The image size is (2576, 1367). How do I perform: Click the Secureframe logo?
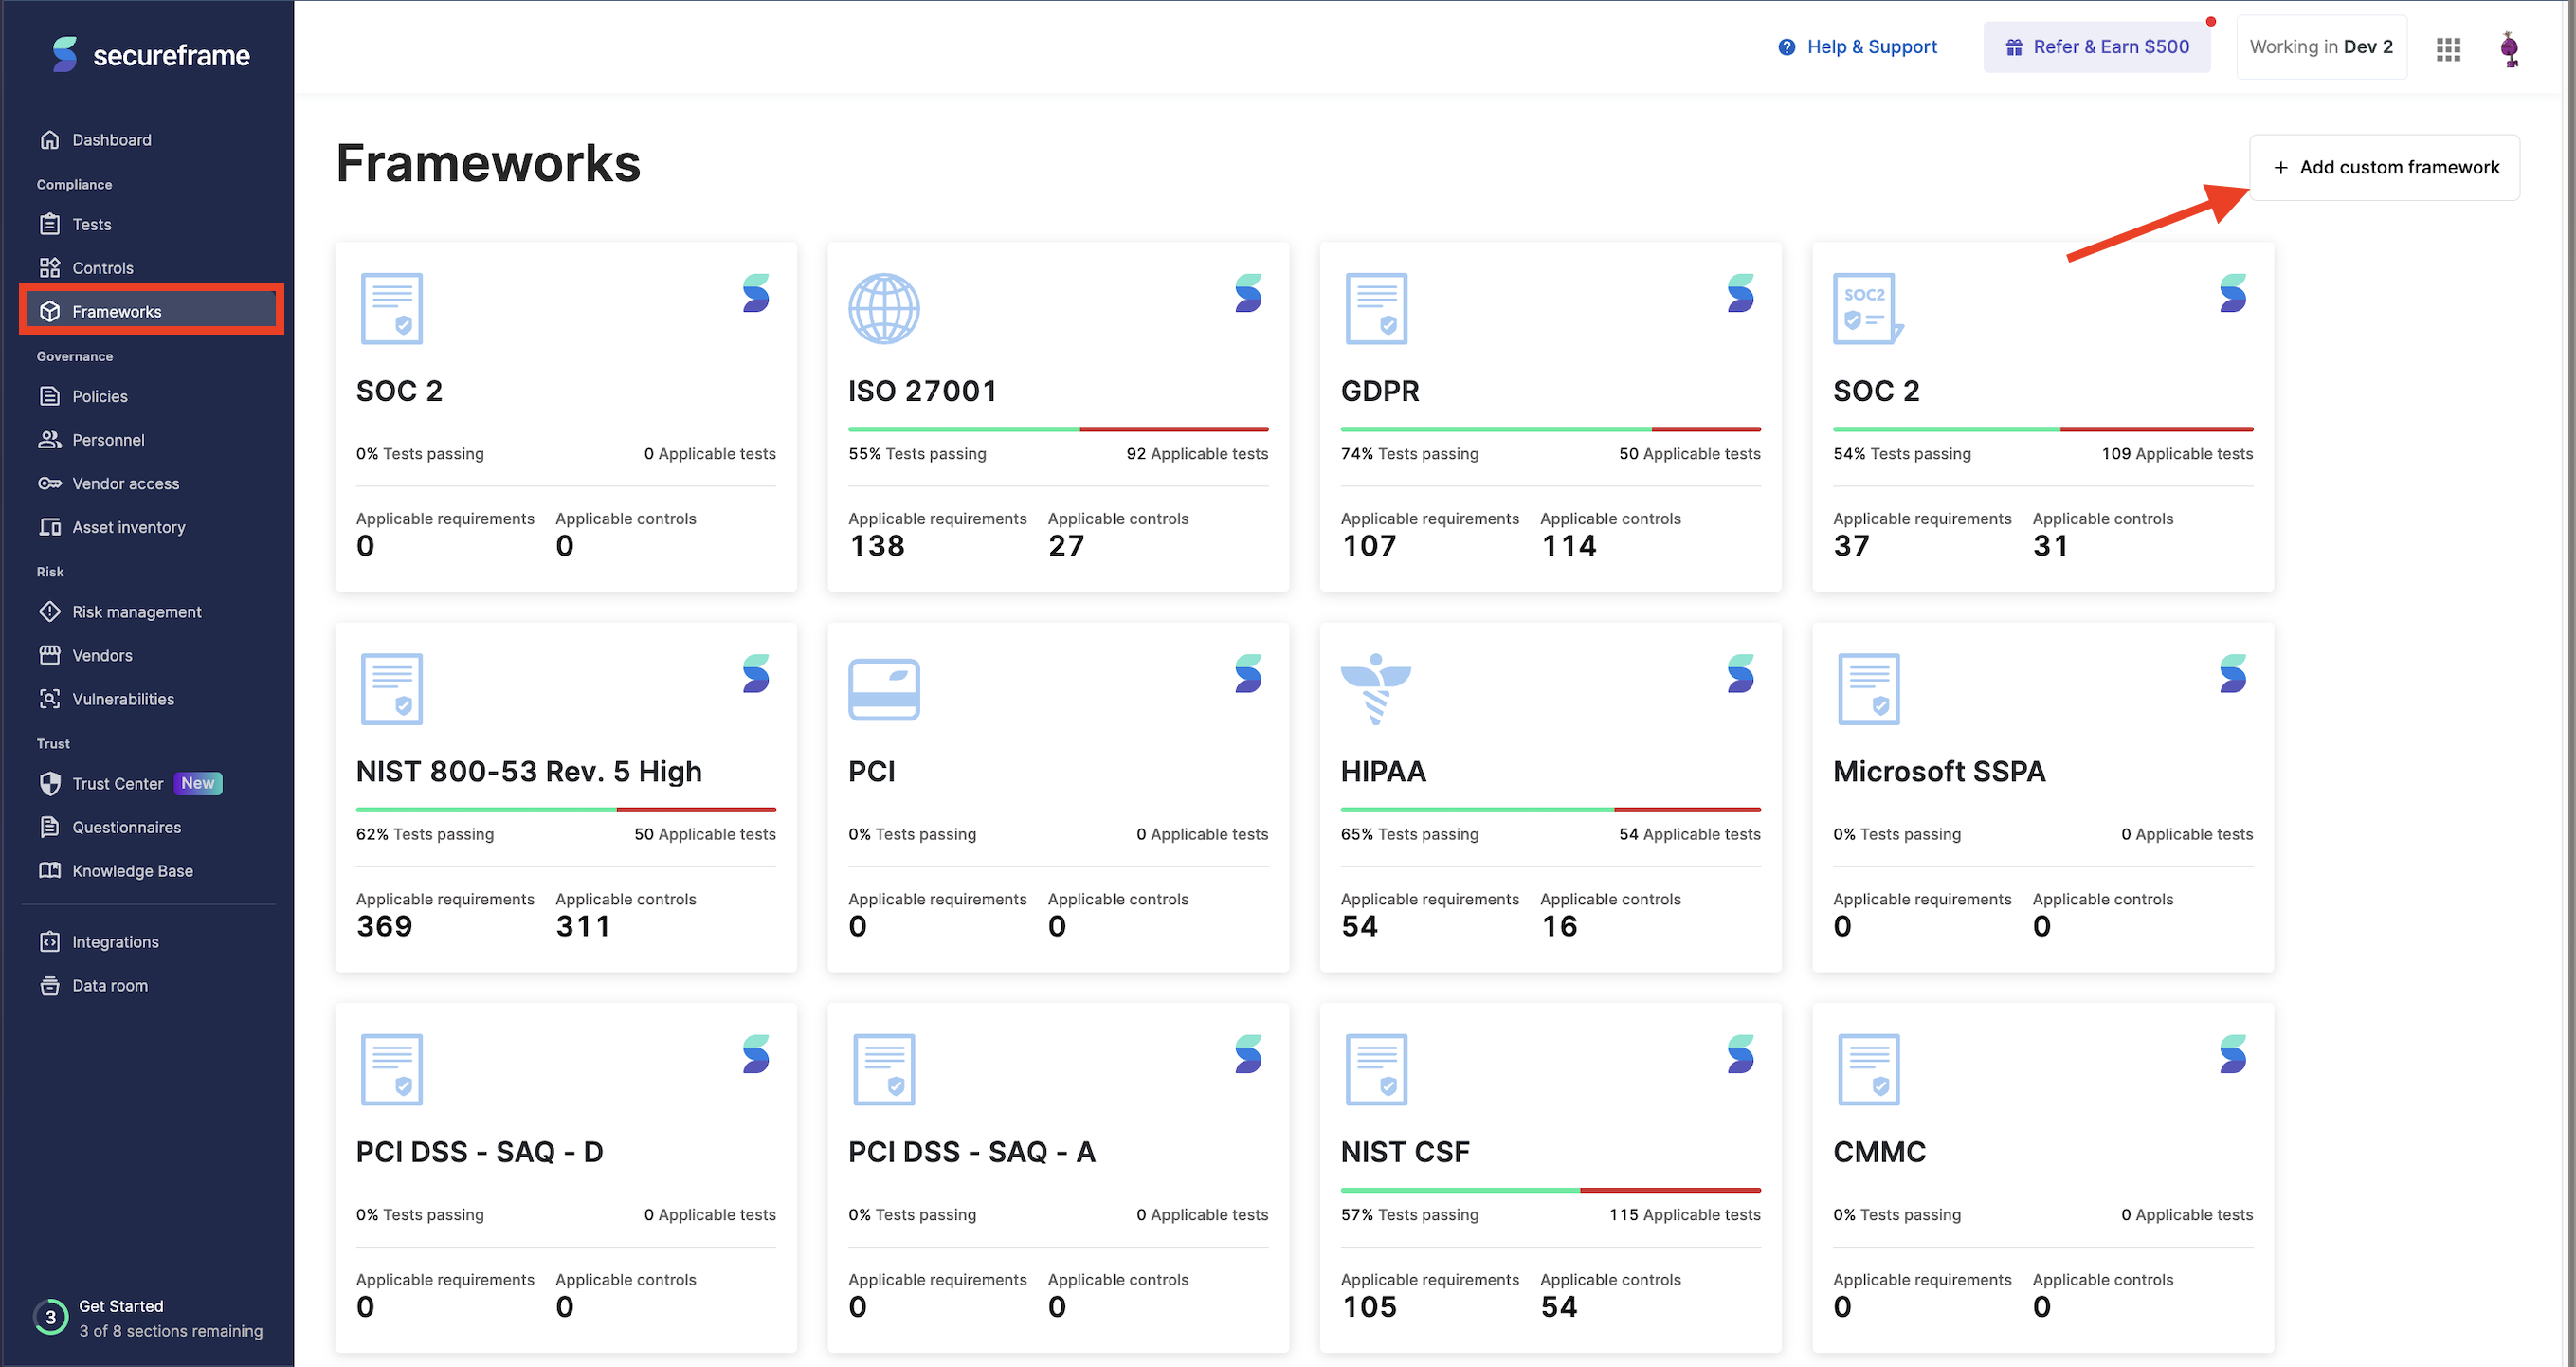[151, 55]
